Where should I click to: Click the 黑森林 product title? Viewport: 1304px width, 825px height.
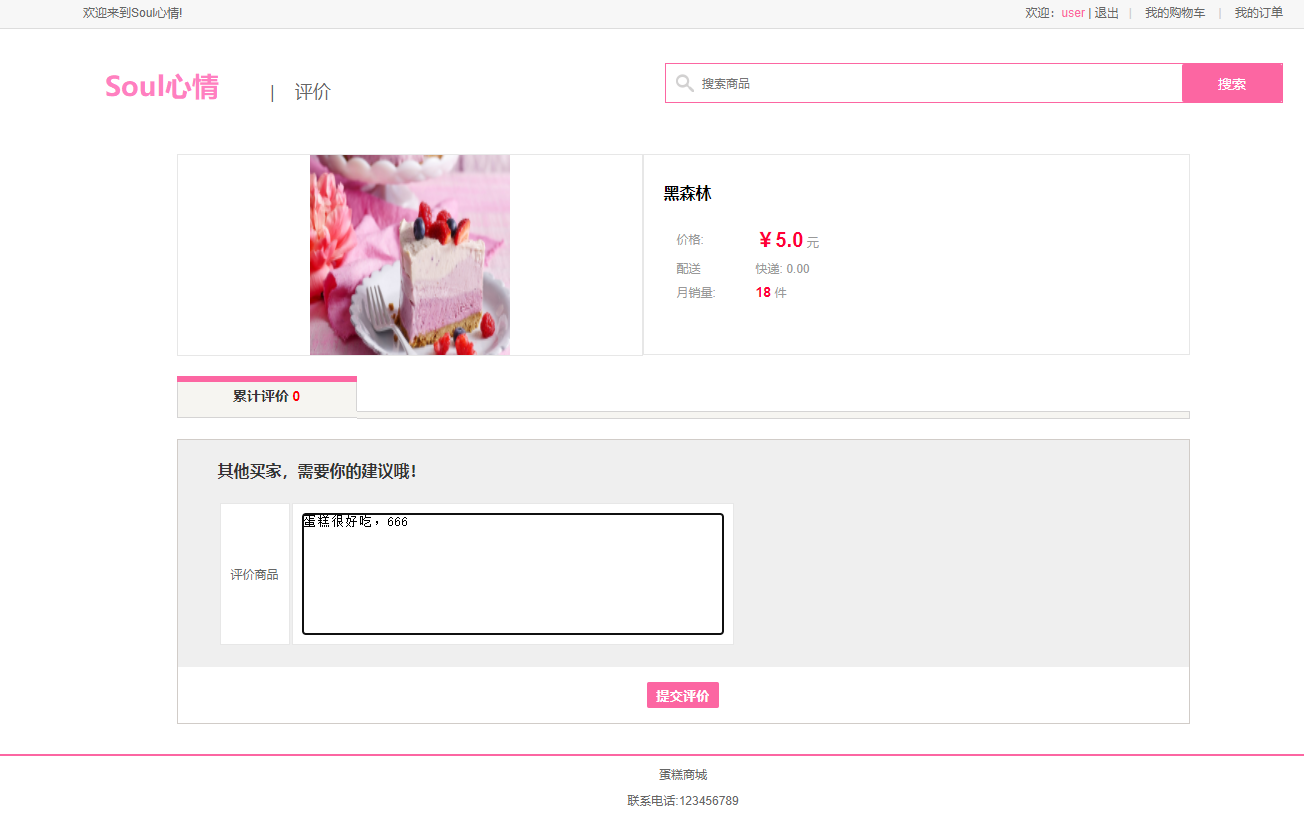click(685, 193)
